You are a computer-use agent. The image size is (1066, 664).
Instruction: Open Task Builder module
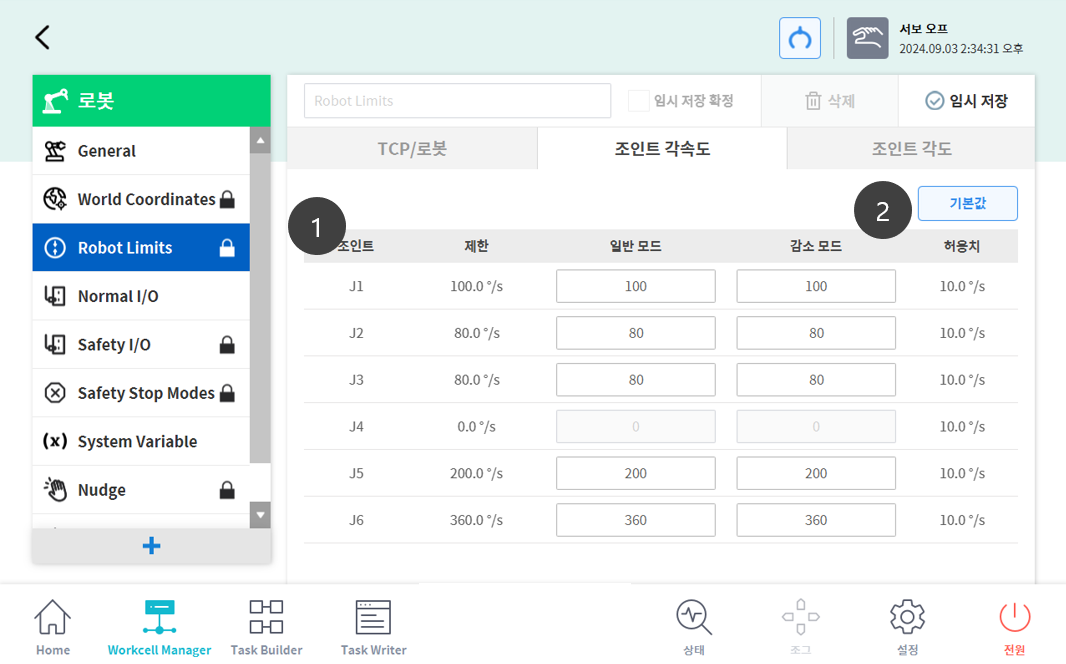click(266, 628)
